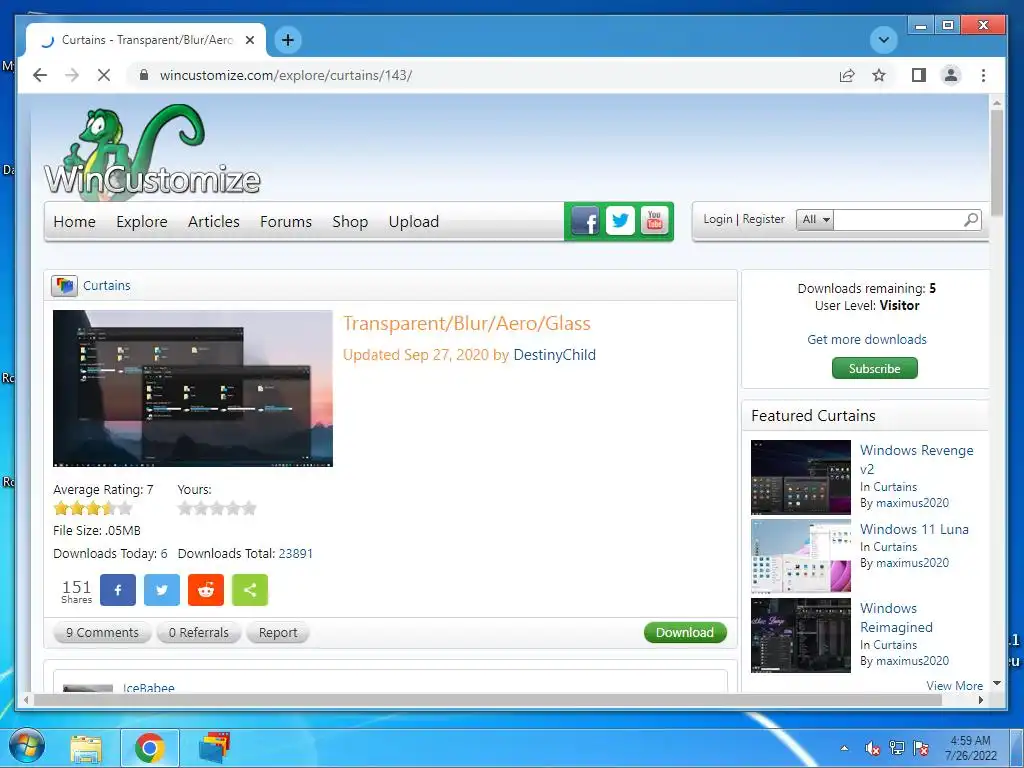This screenshot has width=1024, height=768.
Task: Open the Windows Start menu
Action: tap(27, 747)
